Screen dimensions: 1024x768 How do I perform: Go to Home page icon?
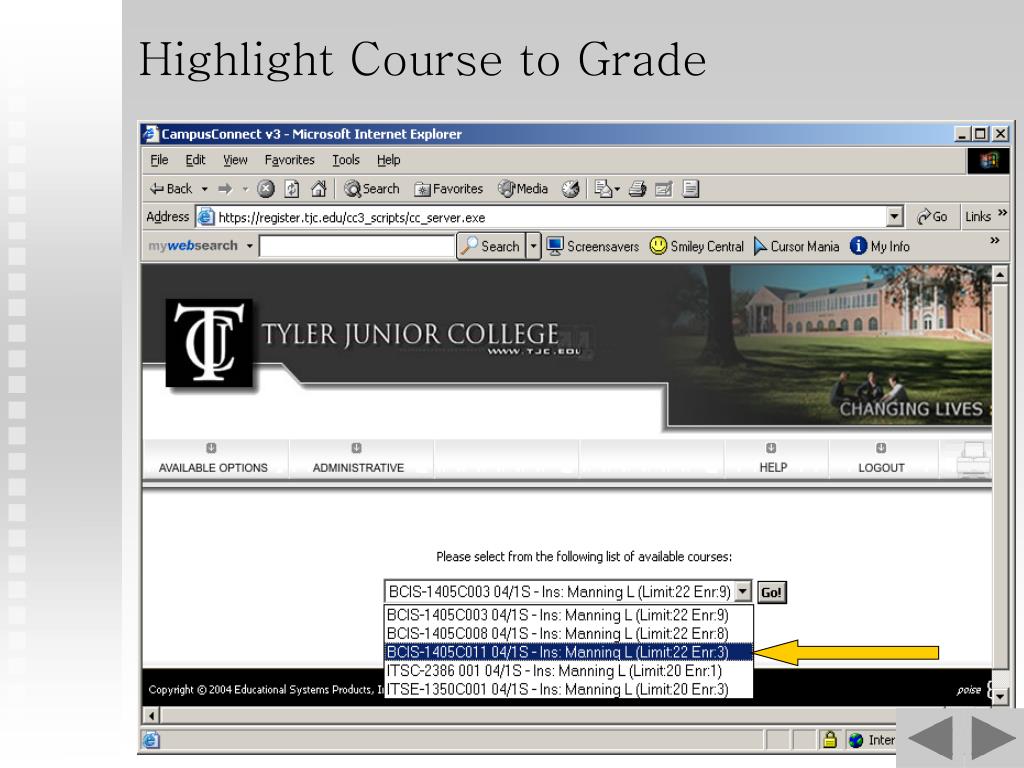(319, 189)
